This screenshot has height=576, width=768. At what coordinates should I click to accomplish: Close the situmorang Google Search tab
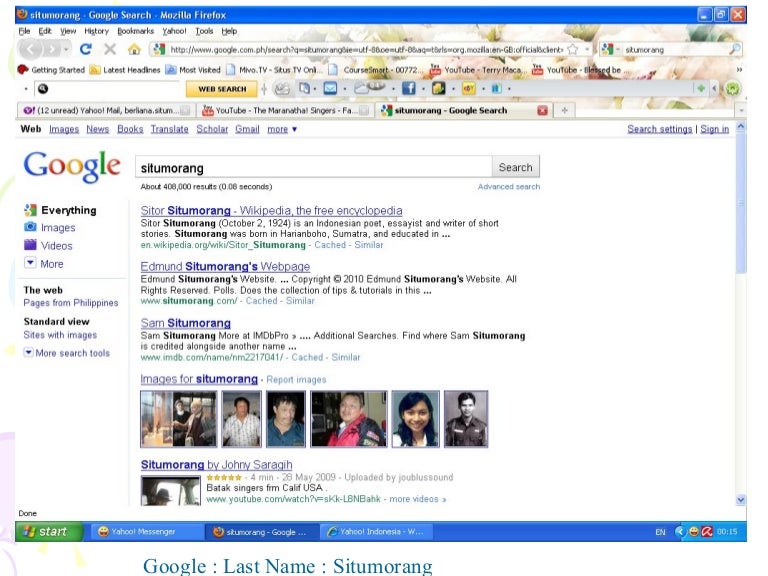542,110
